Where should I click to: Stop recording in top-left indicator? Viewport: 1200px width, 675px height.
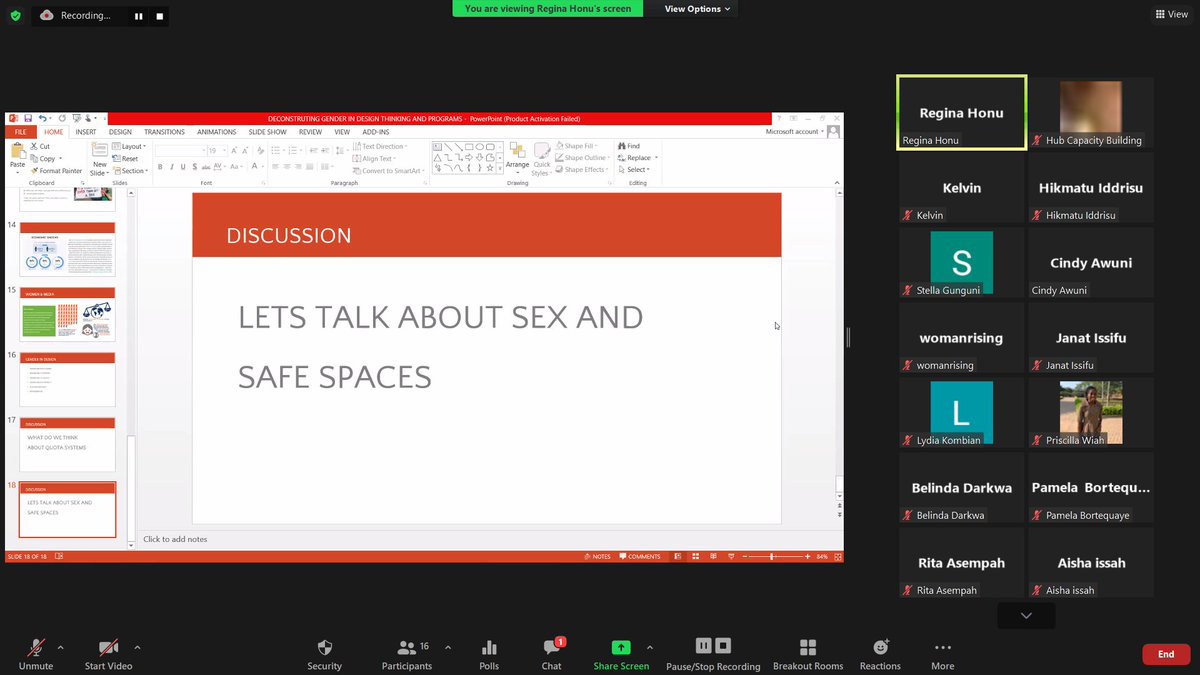tap(159, 16)
